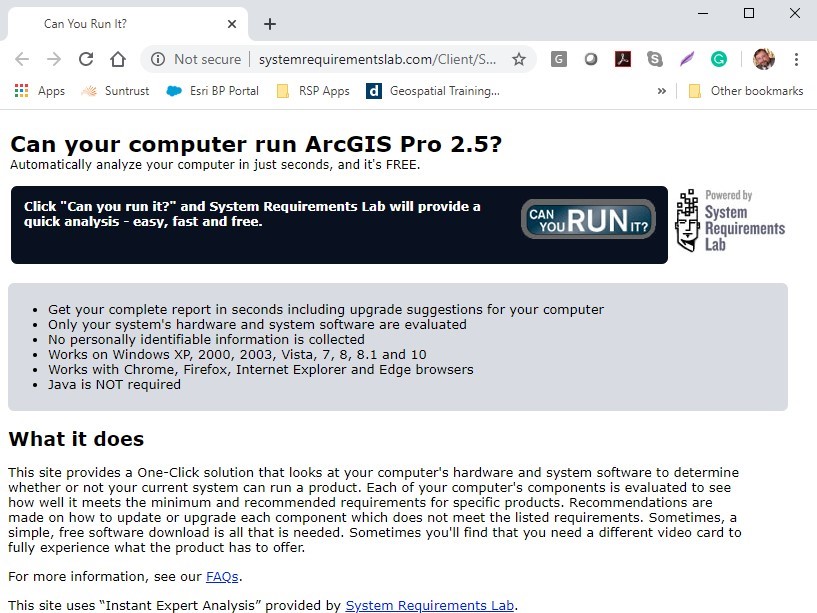Go back to the previous page
The width and height of the screenshot is (817, 613).
22,59
